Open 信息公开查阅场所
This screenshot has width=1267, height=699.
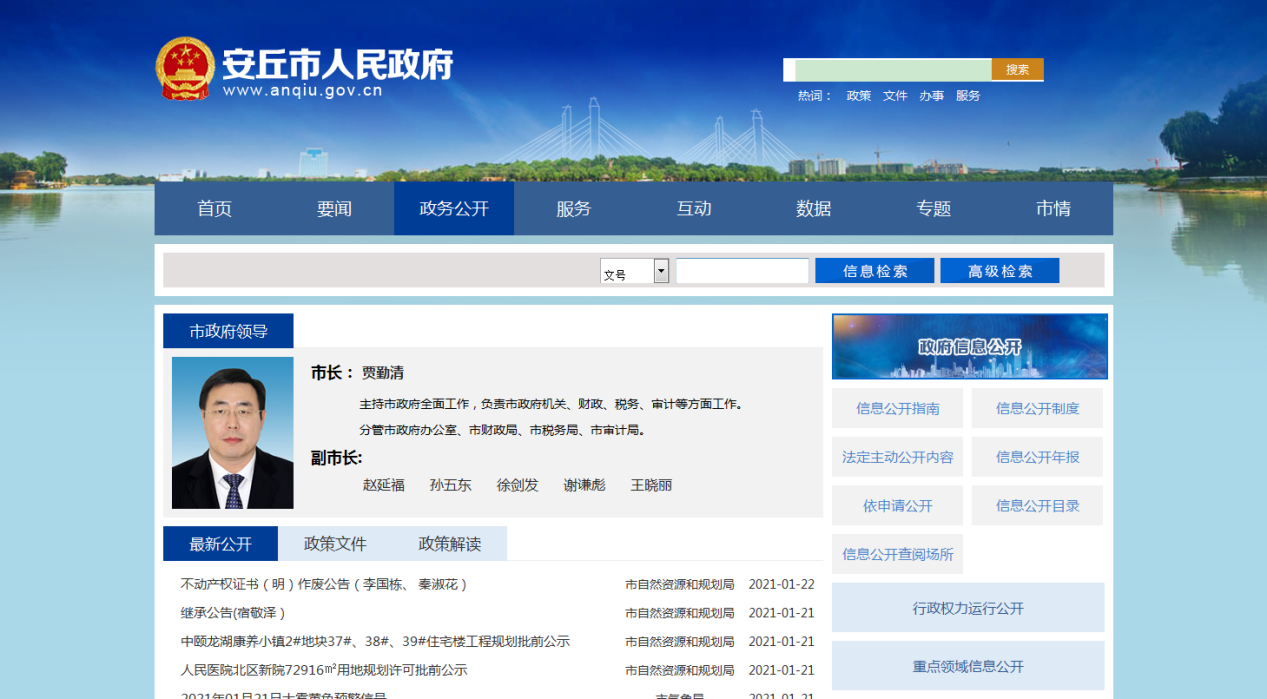[x=898, y=554]
